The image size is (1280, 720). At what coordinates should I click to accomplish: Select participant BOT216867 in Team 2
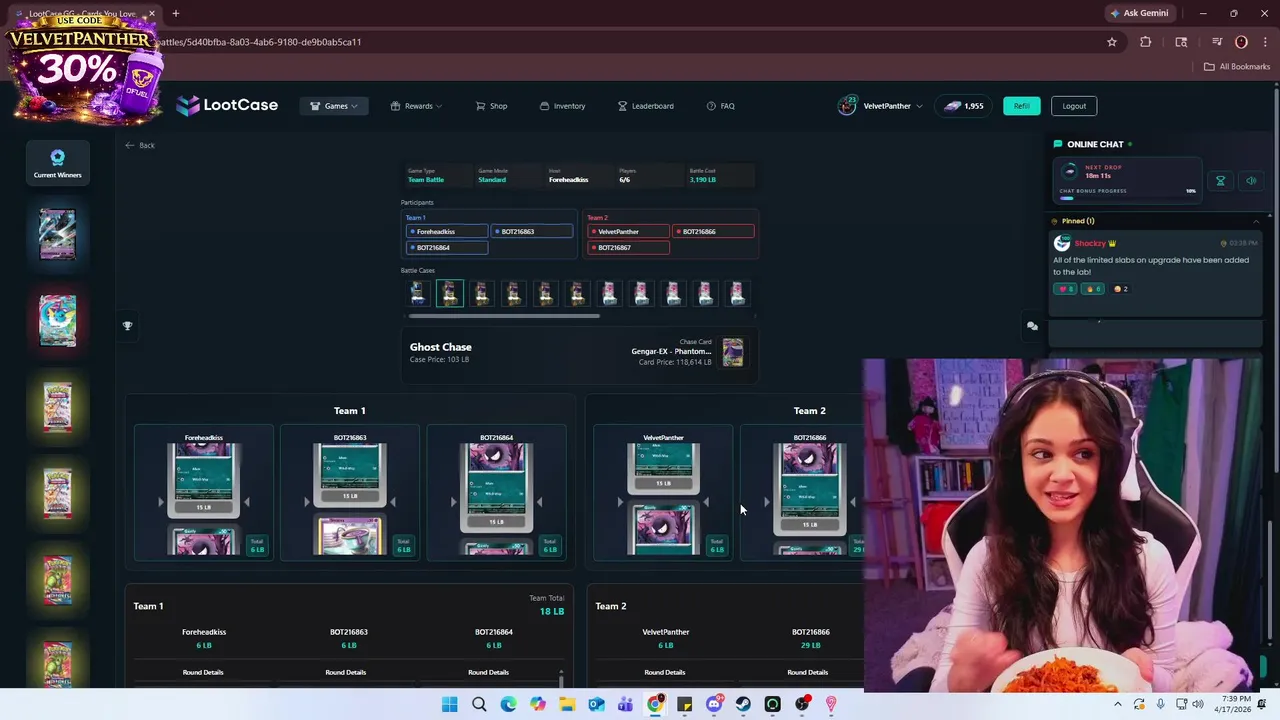tap(629, 247)
